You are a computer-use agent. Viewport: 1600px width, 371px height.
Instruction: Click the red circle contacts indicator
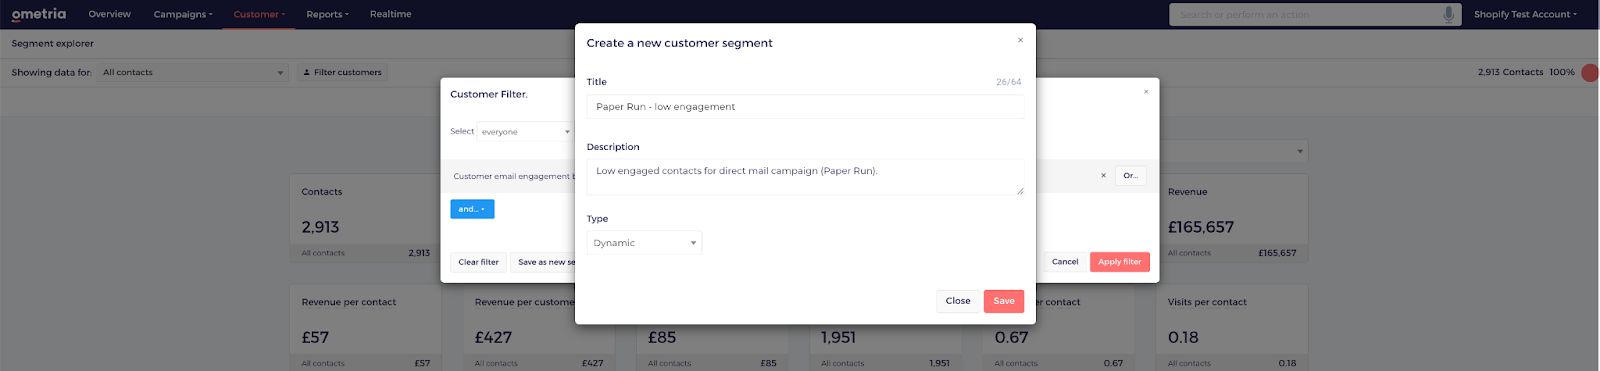1590,72
